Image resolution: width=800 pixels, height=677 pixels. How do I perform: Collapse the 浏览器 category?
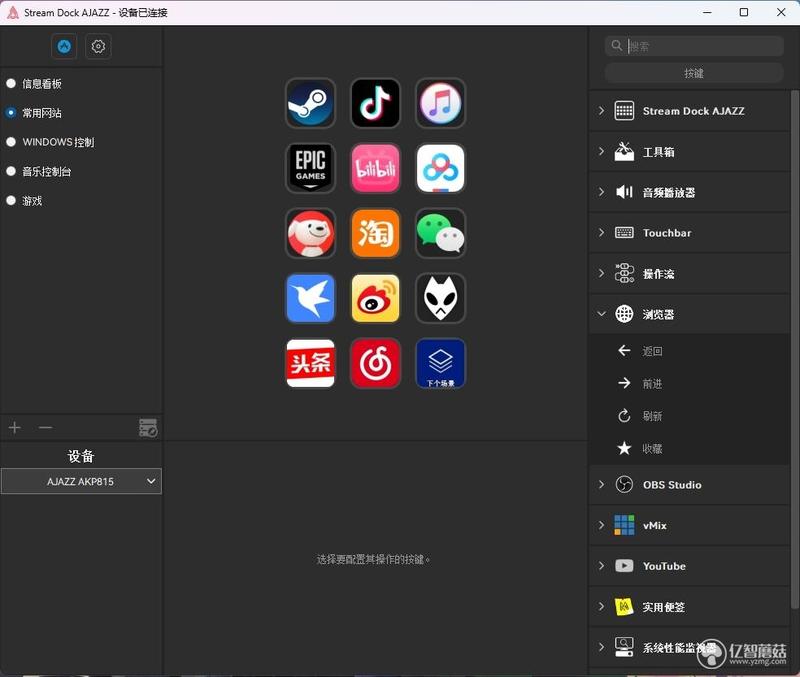691,314
